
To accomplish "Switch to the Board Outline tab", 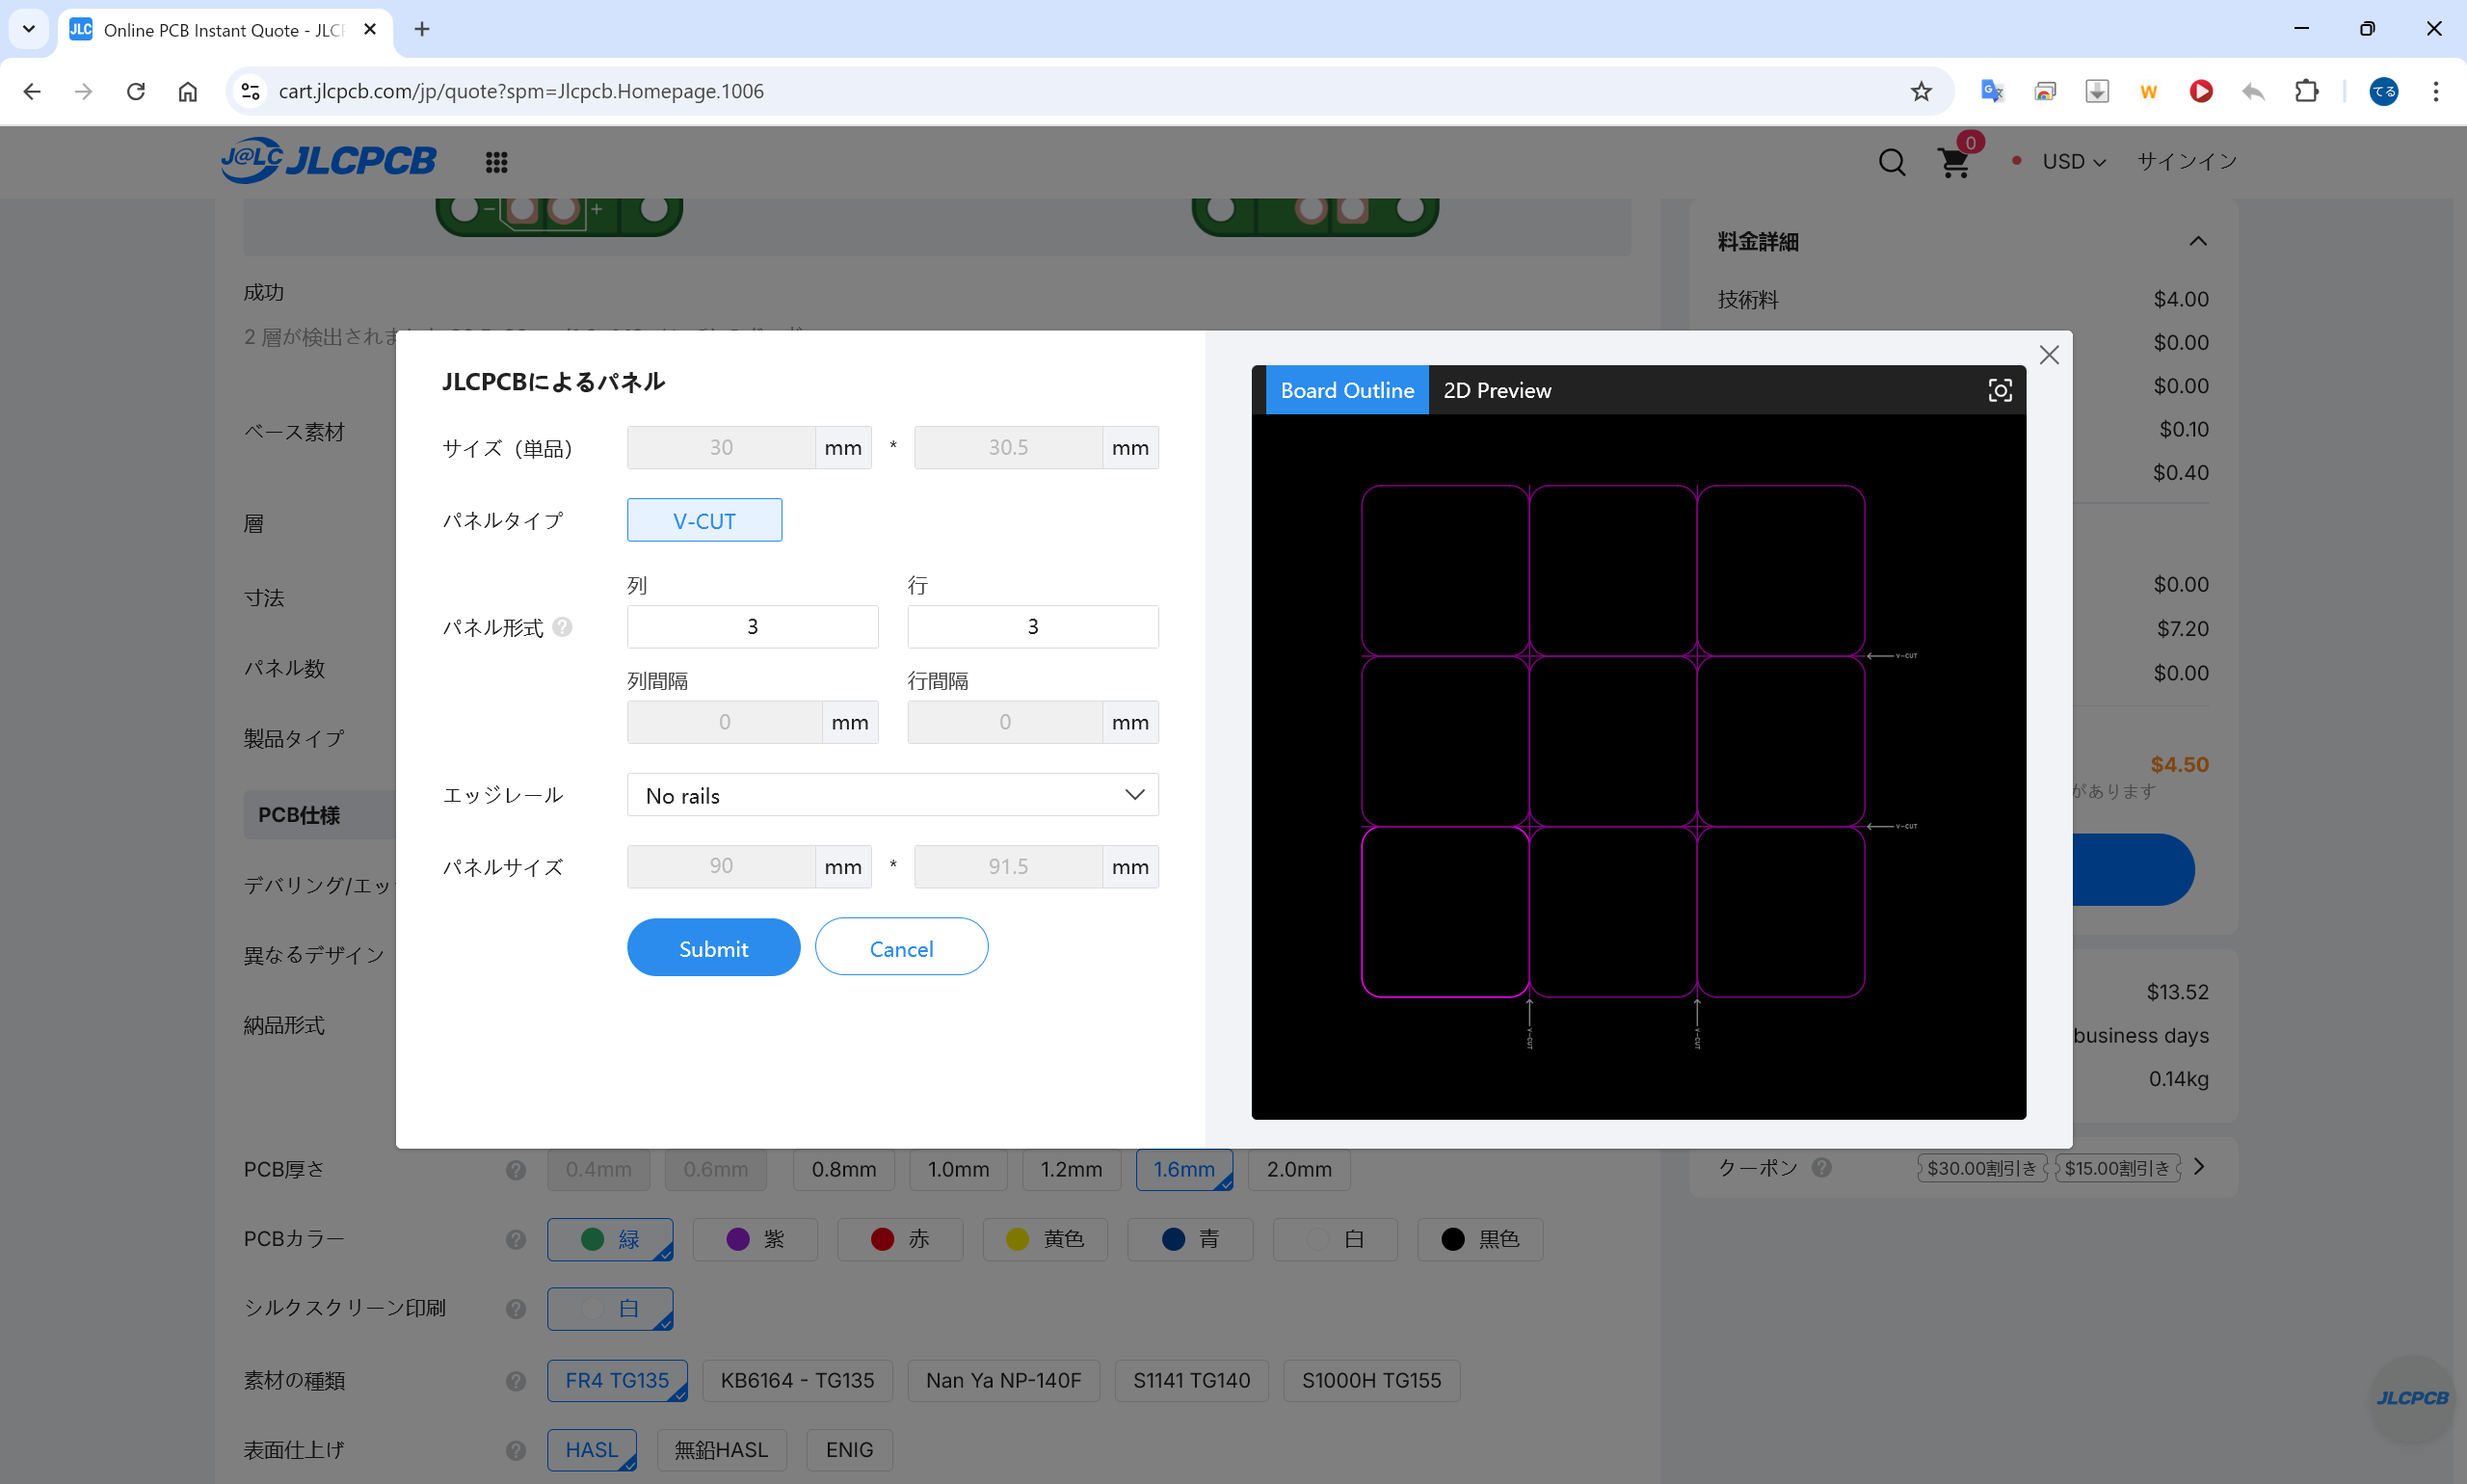I will pyautogui.click(x=1346, y=390).
